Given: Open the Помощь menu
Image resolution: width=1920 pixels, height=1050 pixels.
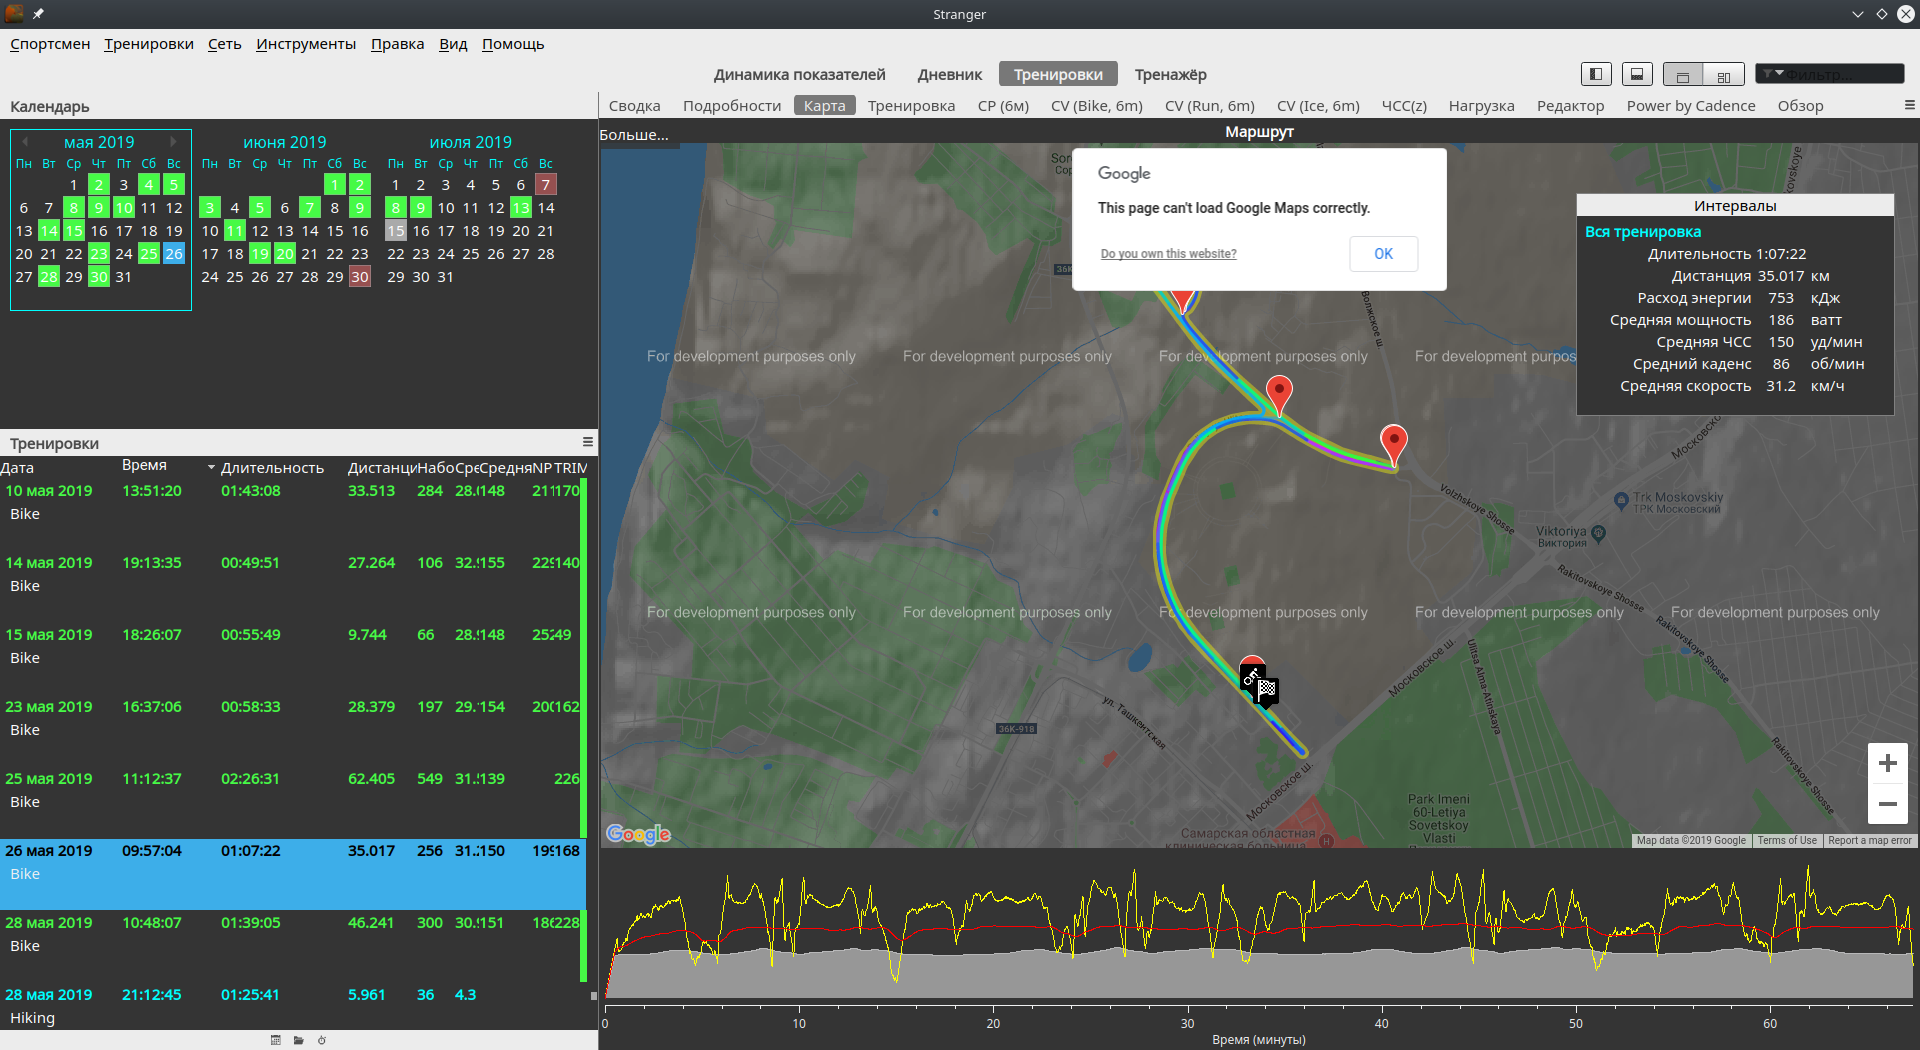Looking at the screenshot, I should (x=513, y=44).
